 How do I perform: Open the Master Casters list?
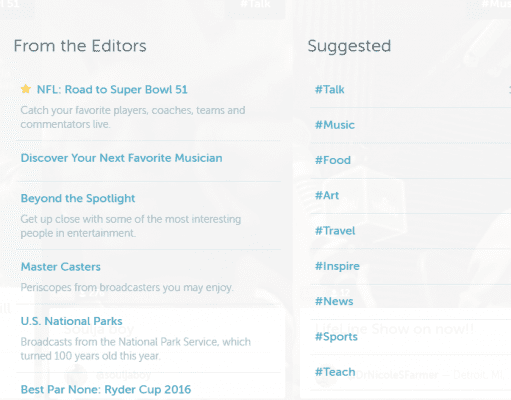[61, 267]
